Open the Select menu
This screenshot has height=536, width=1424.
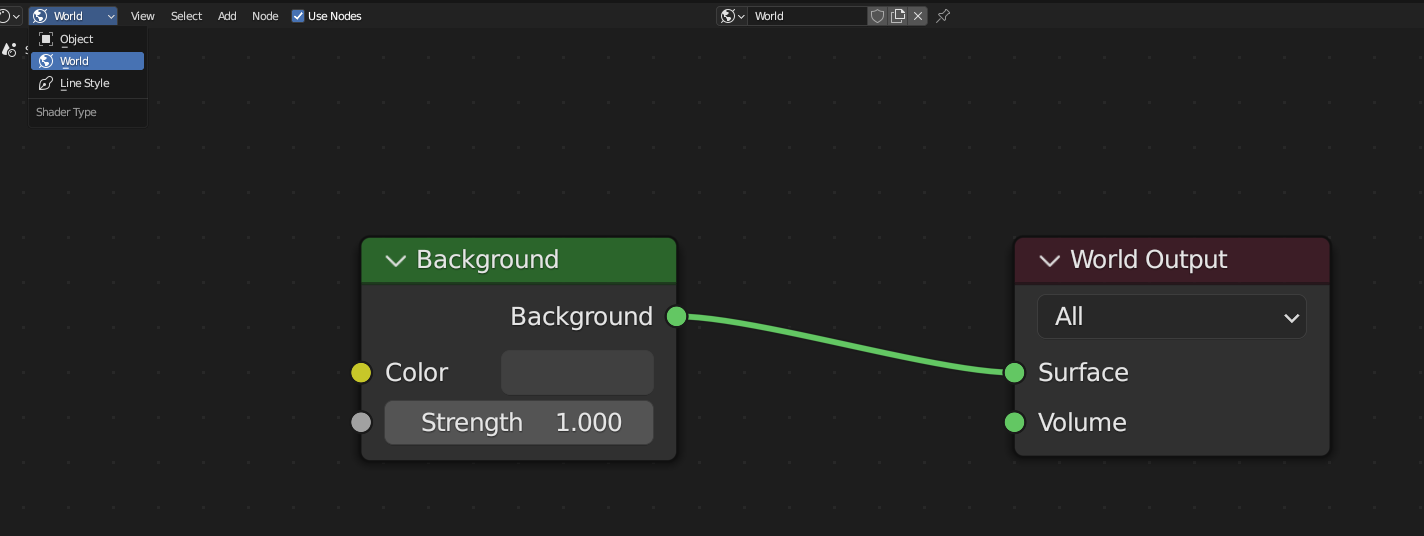[x=186, y=16]
